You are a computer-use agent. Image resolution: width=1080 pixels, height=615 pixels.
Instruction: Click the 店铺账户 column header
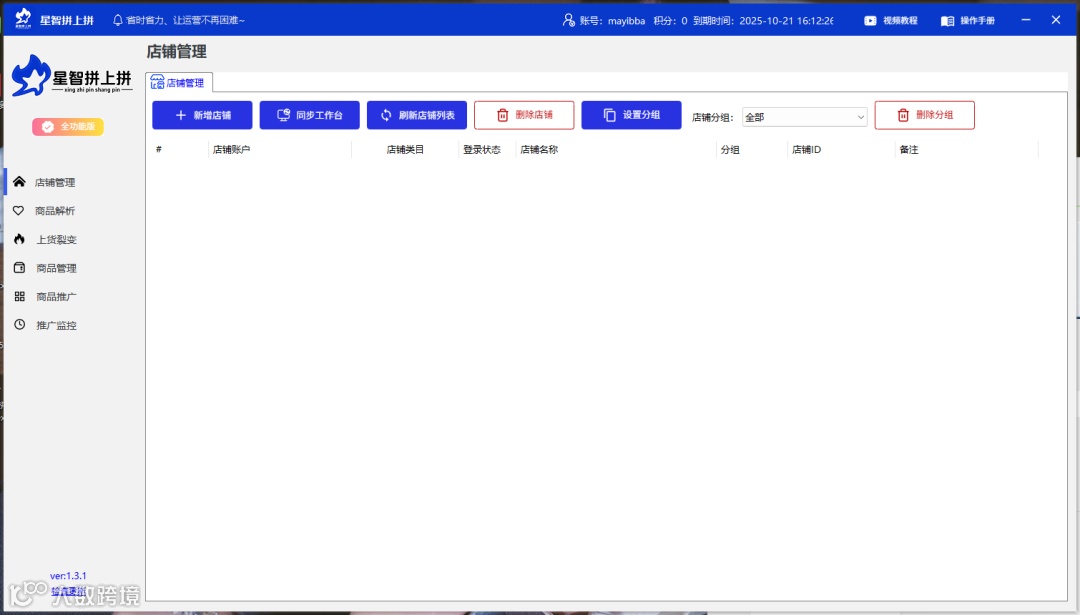pyautogui.click(x=231, y=149)
